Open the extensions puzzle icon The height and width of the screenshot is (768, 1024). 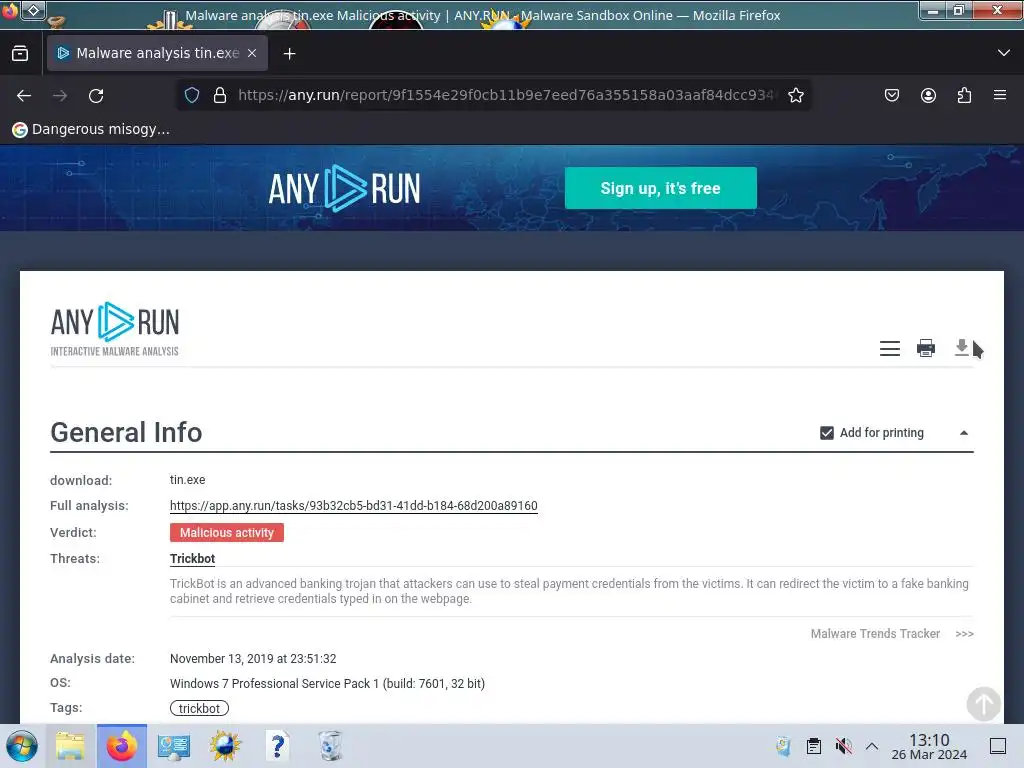[x=964, y=95]
